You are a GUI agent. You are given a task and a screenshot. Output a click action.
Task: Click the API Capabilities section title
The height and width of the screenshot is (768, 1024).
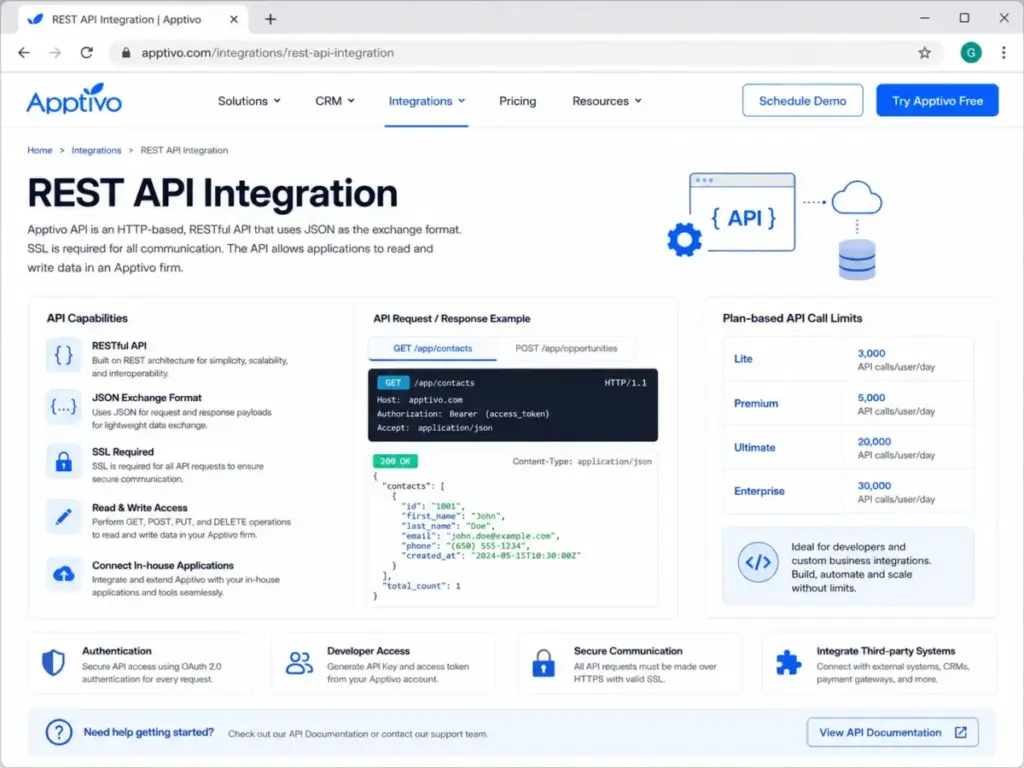click(87, 318)
